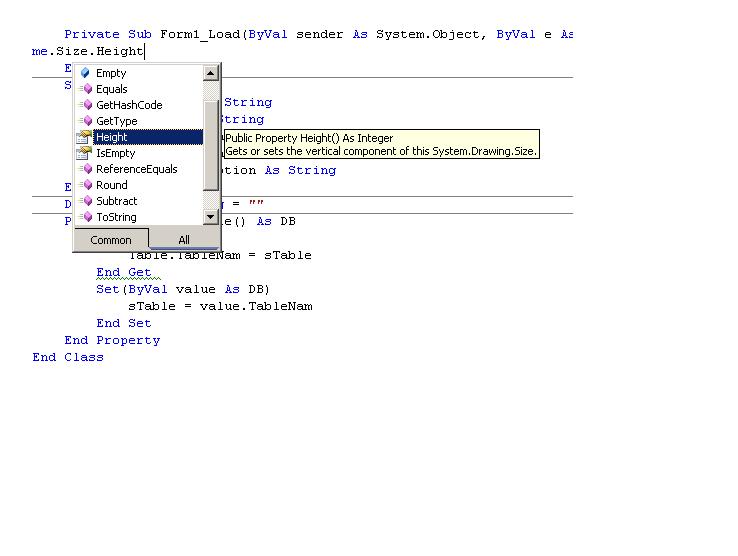The image size is (738, 556).
Task: Click the Round method icon
Action: point(86,185)
